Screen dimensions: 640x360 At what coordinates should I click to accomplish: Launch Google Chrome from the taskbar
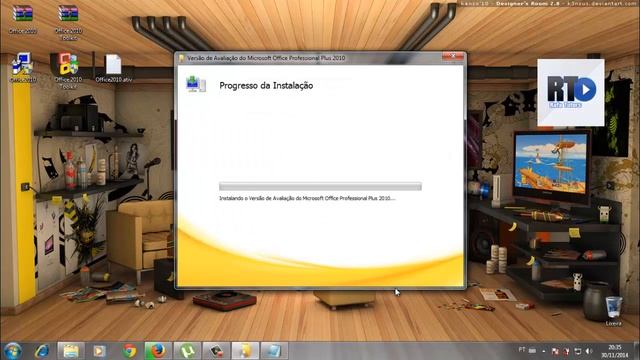tap(129, 351)
